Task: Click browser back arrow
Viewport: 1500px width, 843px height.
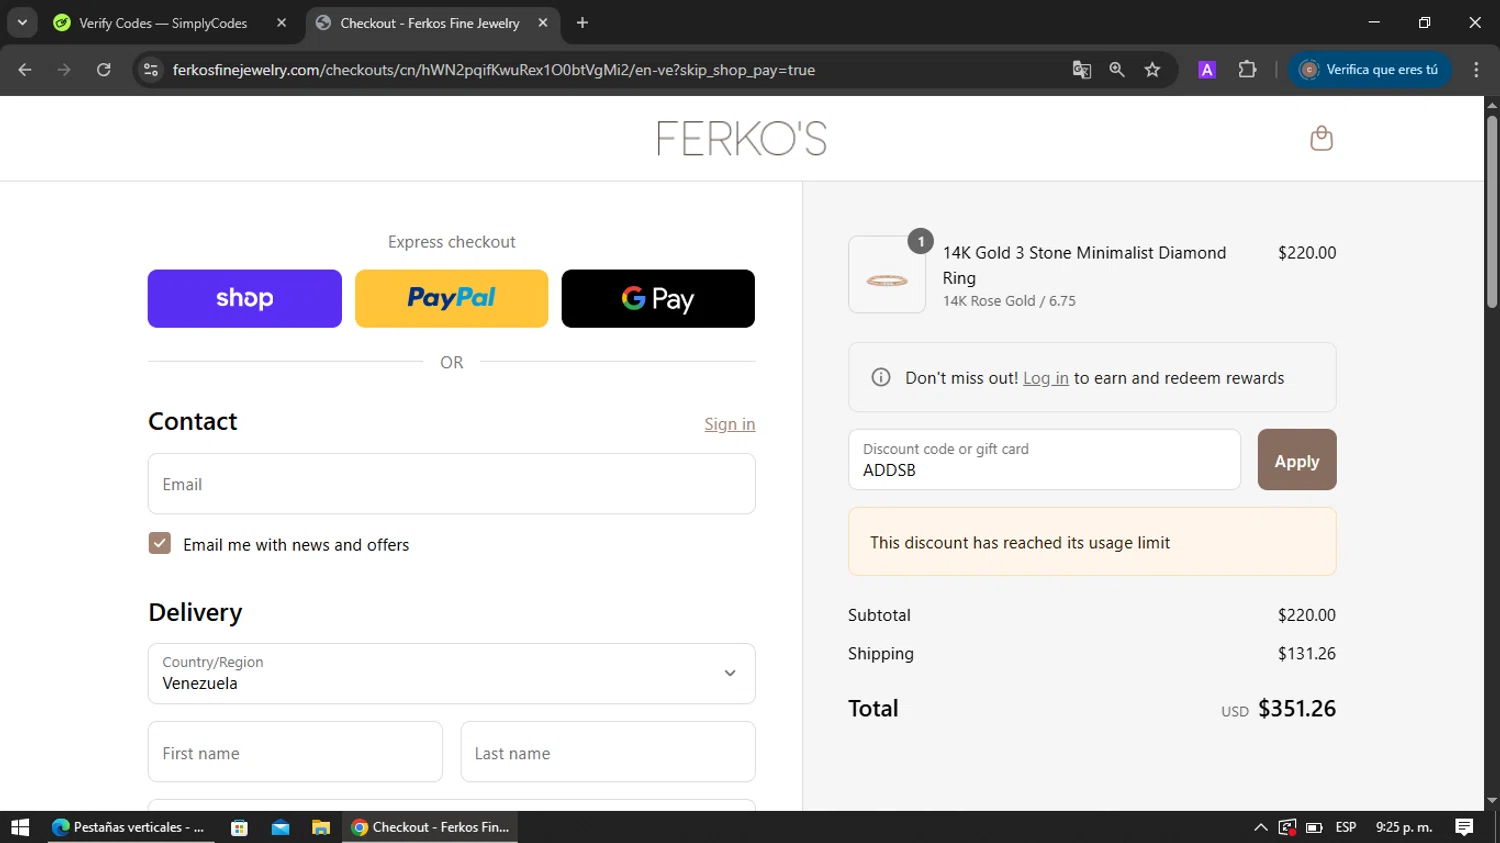Action: coord(25,70)
